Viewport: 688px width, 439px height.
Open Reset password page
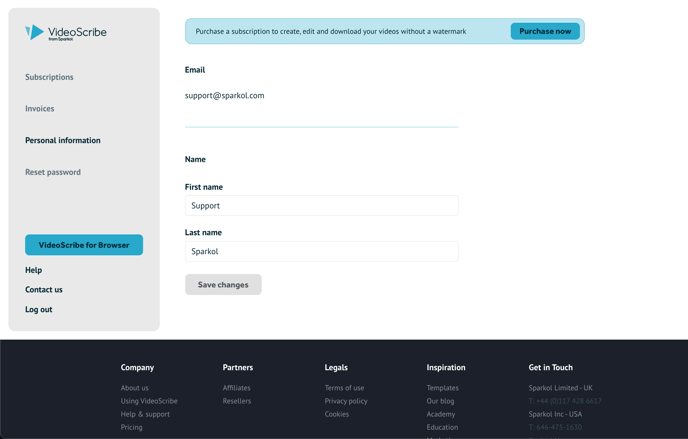pyautogui.click(x=53, y=172)
